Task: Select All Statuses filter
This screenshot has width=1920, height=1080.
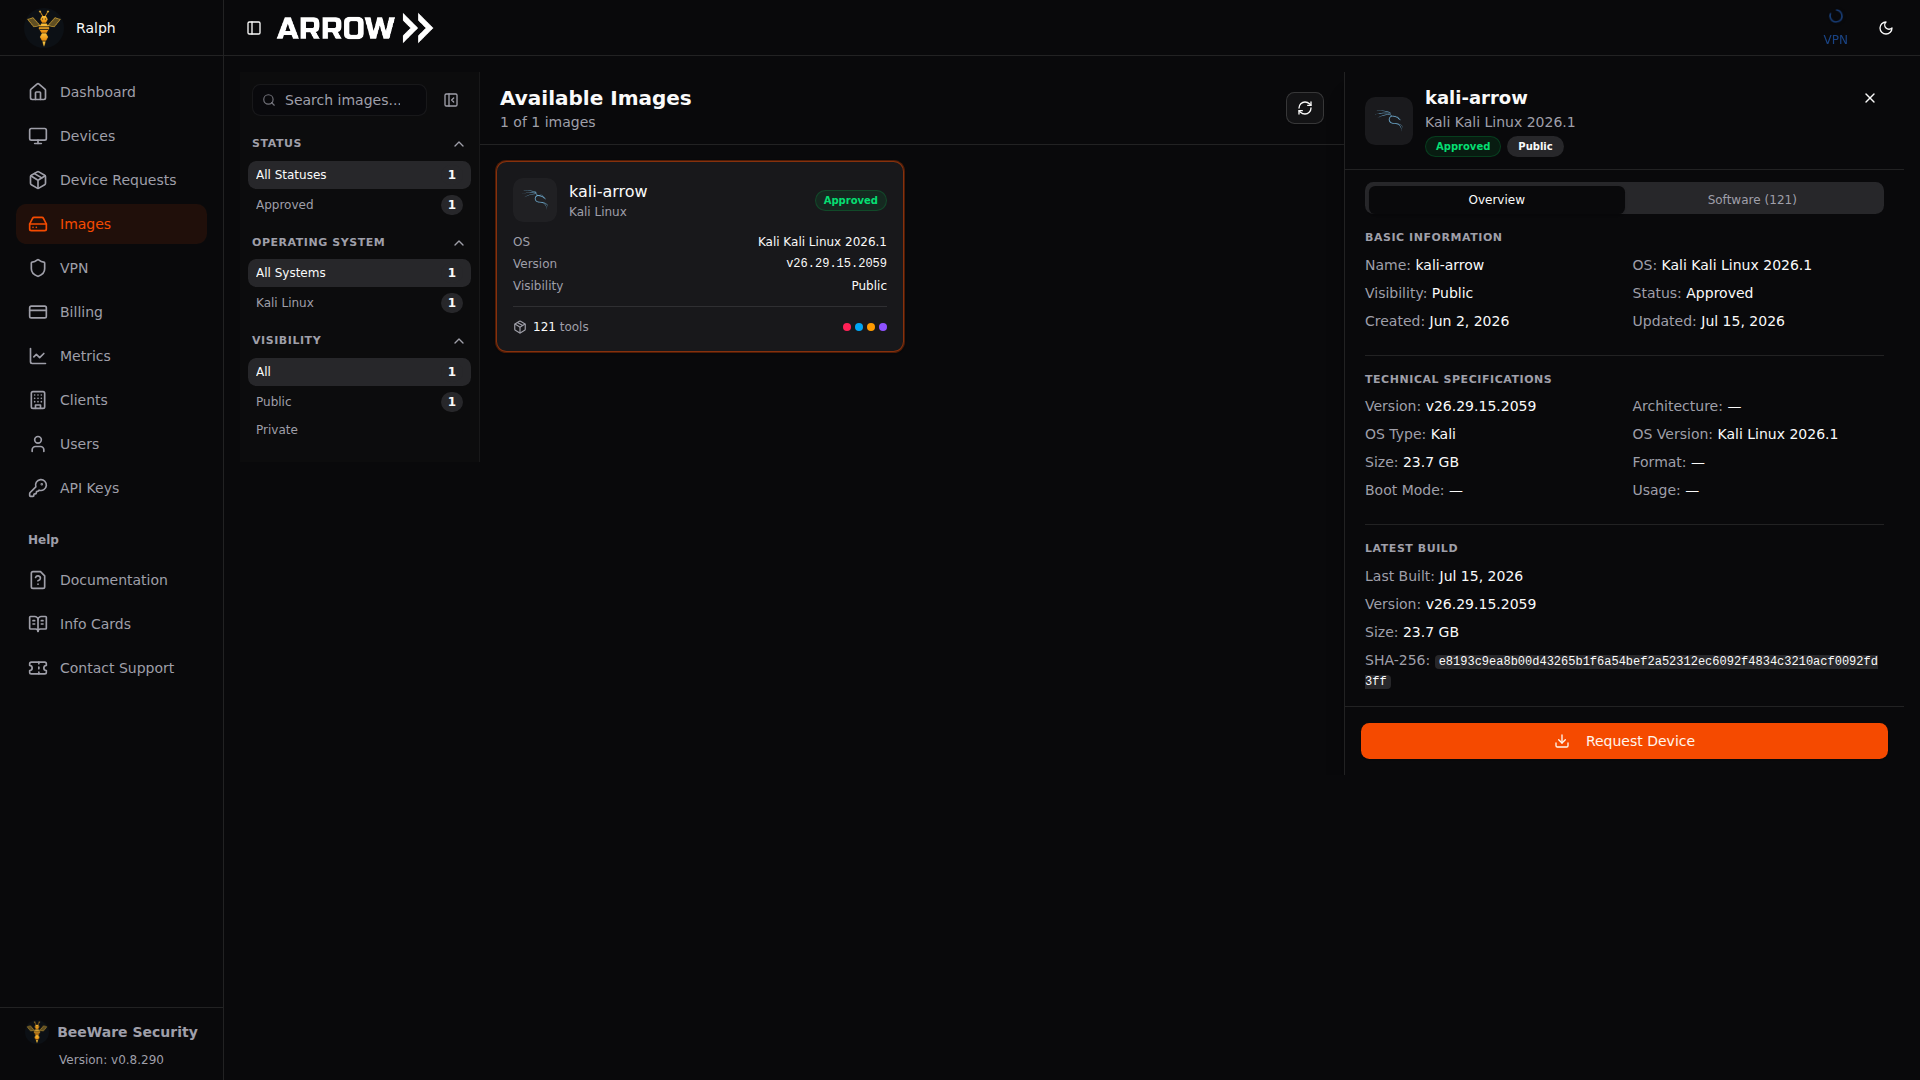Action: click(359, 175)
